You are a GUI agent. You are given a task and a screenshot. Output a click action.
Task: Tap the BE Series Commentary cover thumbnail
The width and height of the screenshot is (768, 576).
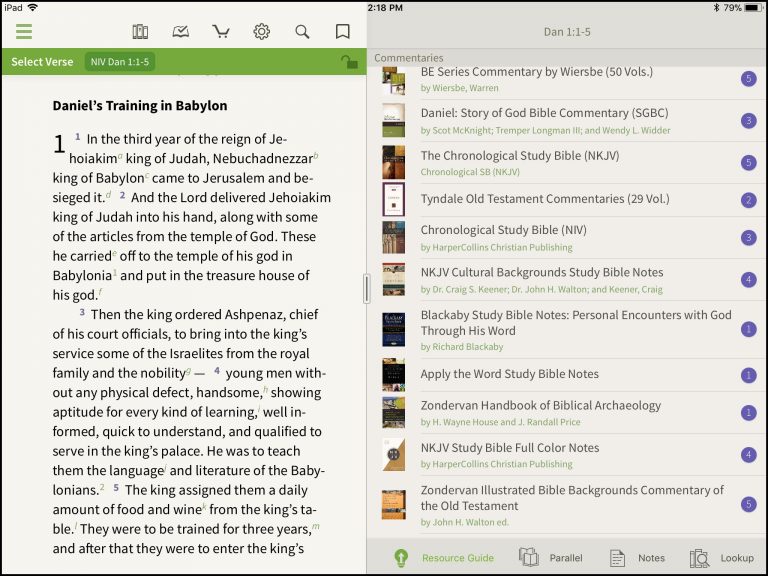click(x=393, y=81)
